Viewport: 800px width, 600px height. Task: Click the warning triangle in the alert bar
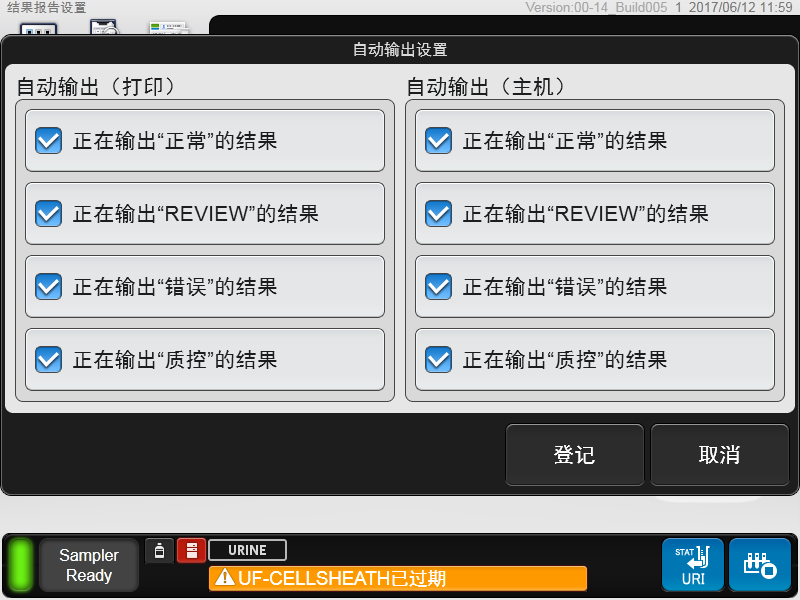pos(224,578)
